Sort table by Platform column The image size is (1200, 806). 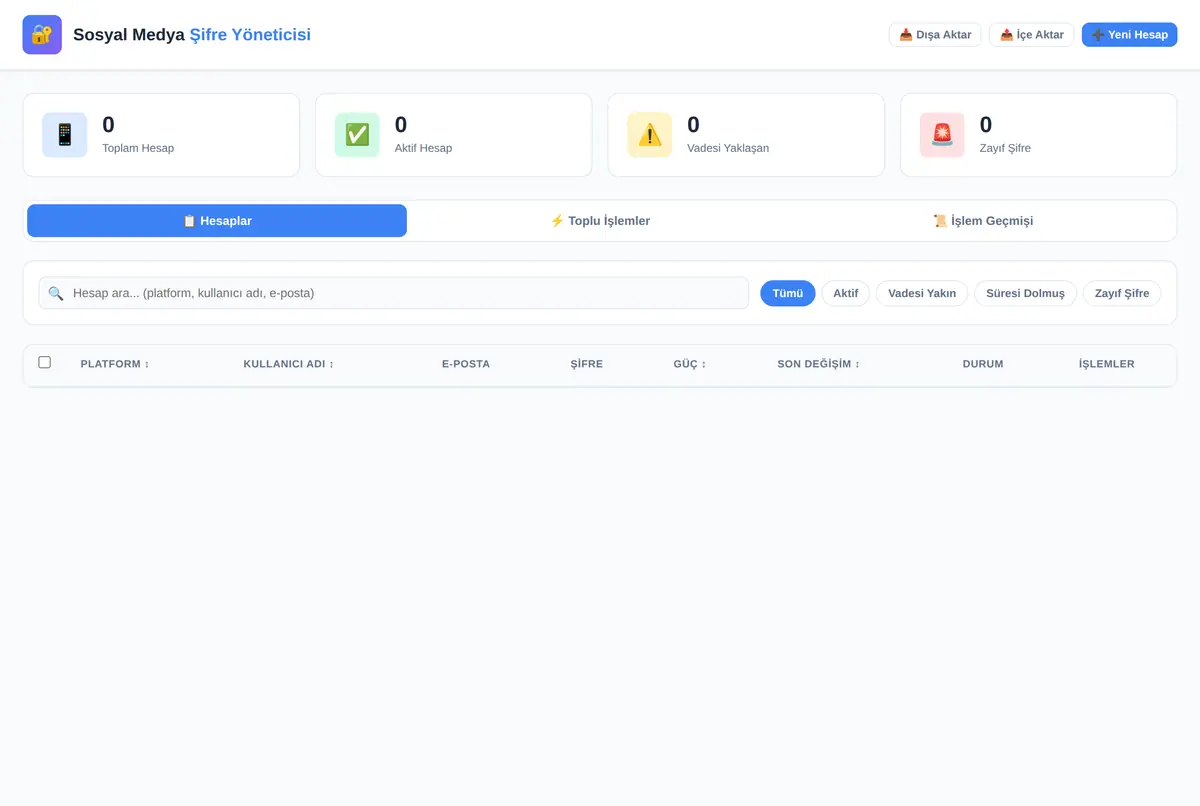pyautogui.click(x=115, y=364)
